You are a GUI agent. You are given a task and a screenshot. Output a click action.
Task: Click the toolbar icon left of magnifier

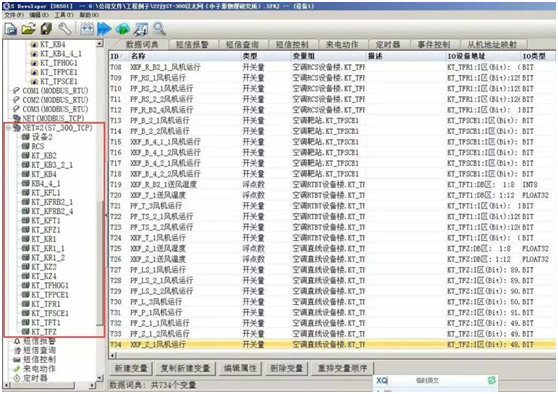click(x=141, y=29)
